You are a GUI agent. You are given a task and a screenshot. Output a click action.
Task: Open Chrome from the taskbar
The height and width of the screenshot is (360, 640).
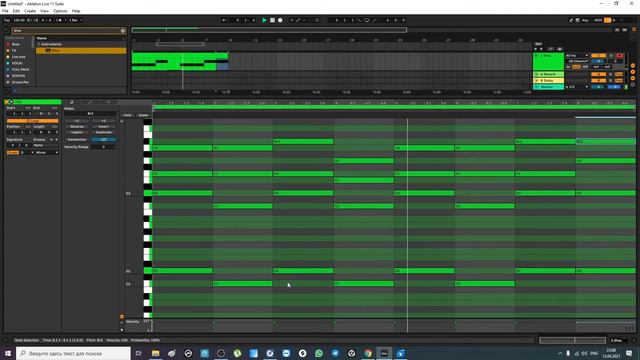(368, 353)
